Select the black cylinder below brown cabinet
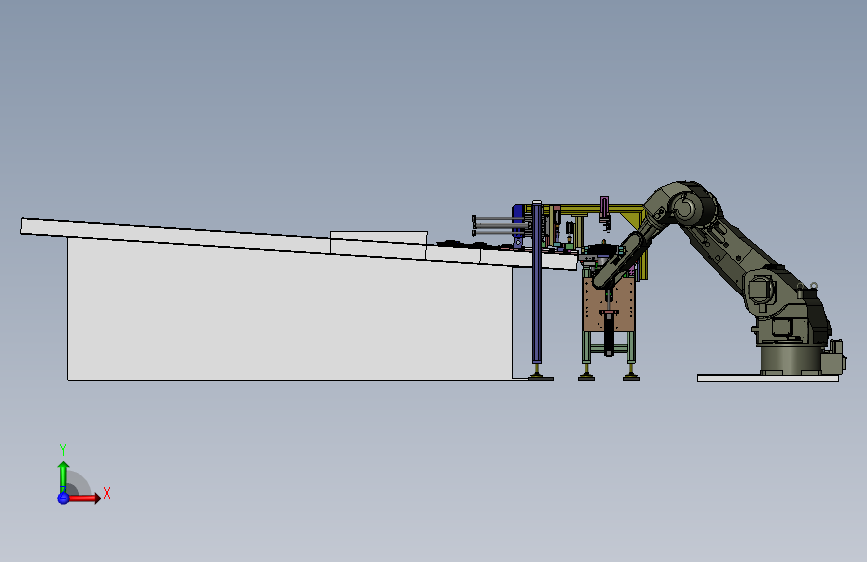 point(609,334)
